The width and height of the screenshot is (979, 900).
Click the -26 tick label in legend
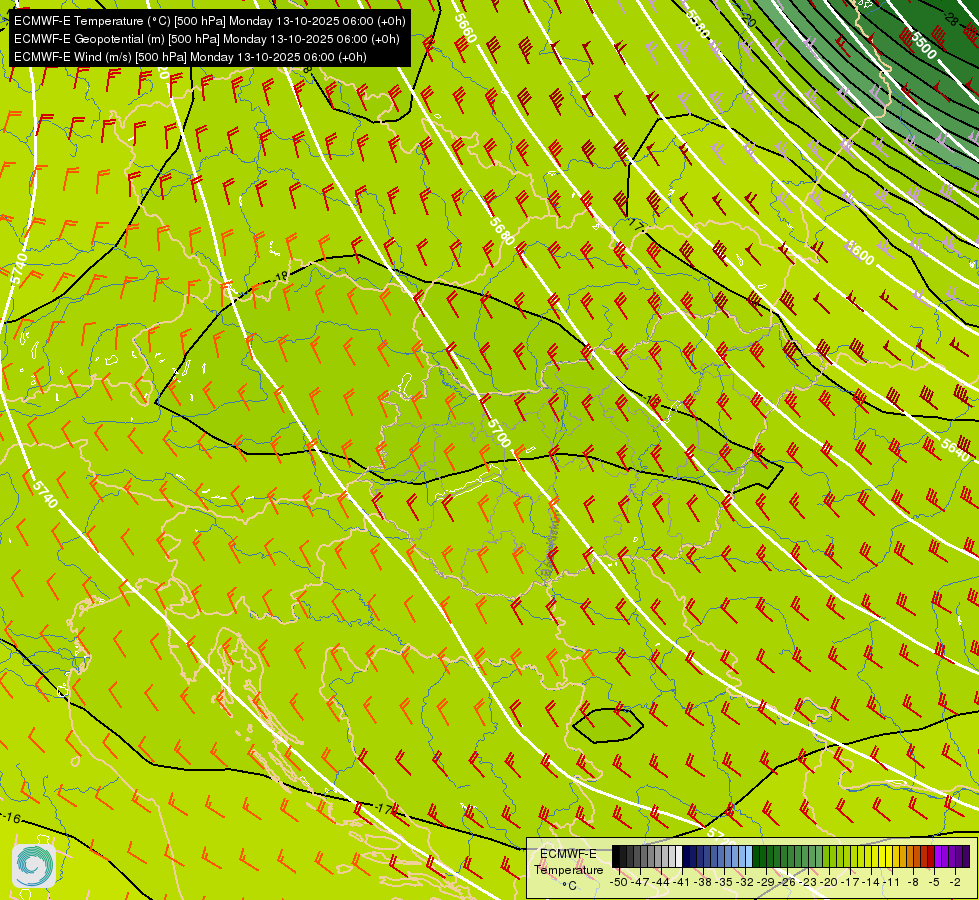coord(787,882)
